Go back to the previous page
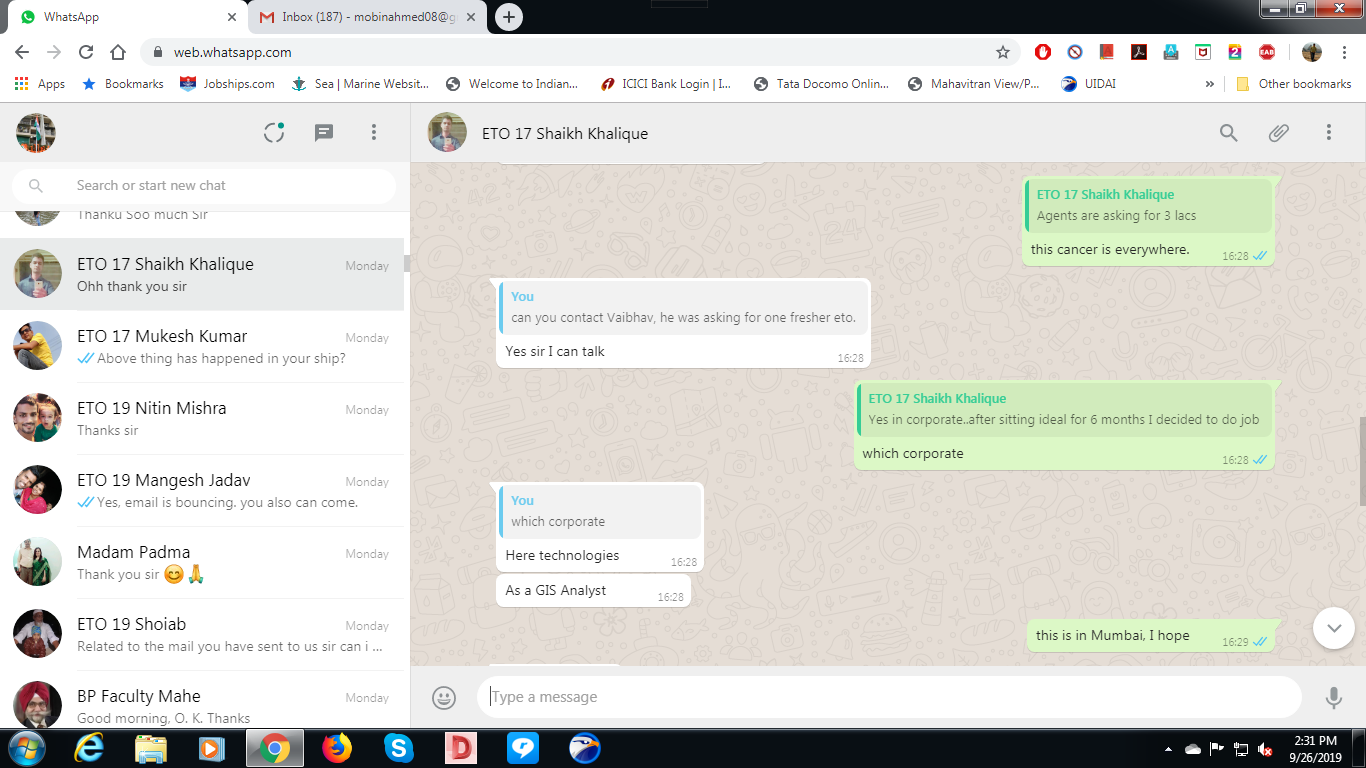 22,52
